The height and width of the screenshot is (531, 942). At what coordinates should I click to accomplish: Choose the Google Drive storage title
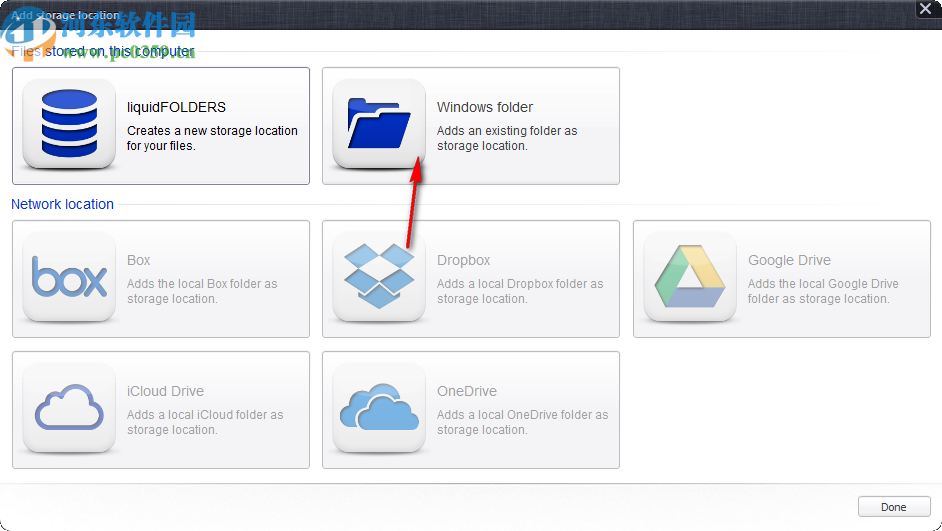click(x=789, y=260)
